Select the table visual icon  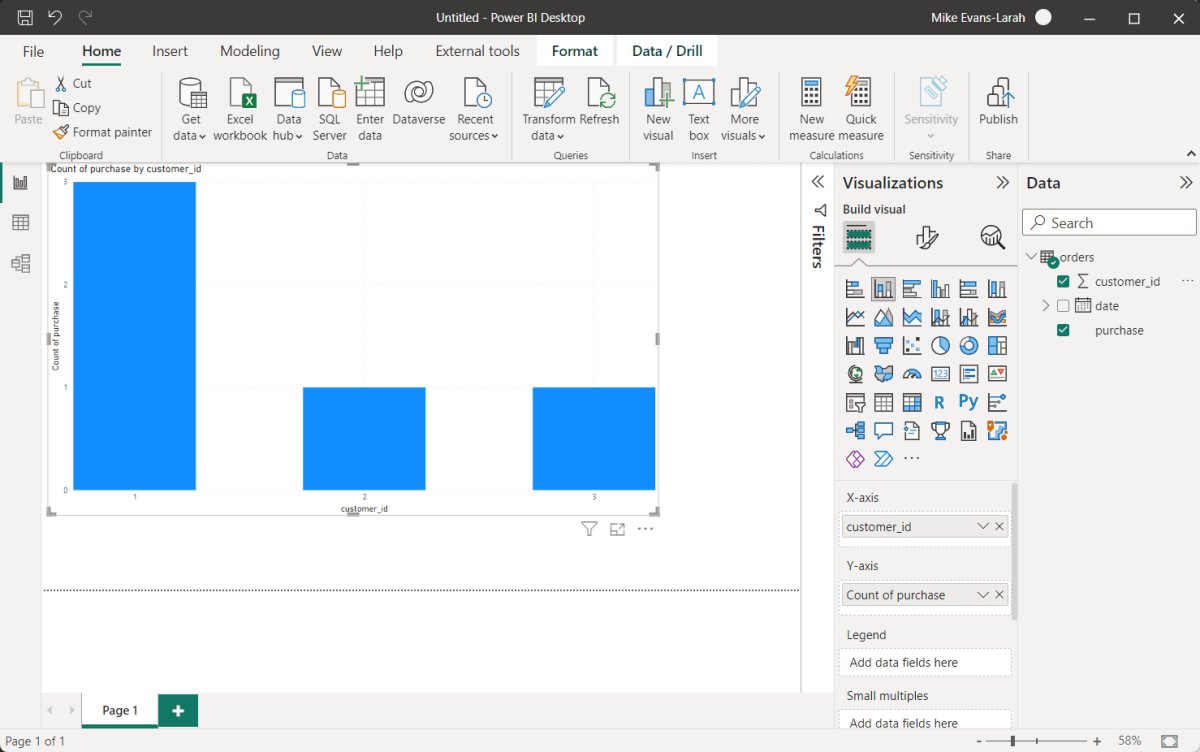[x=883, y=402]
